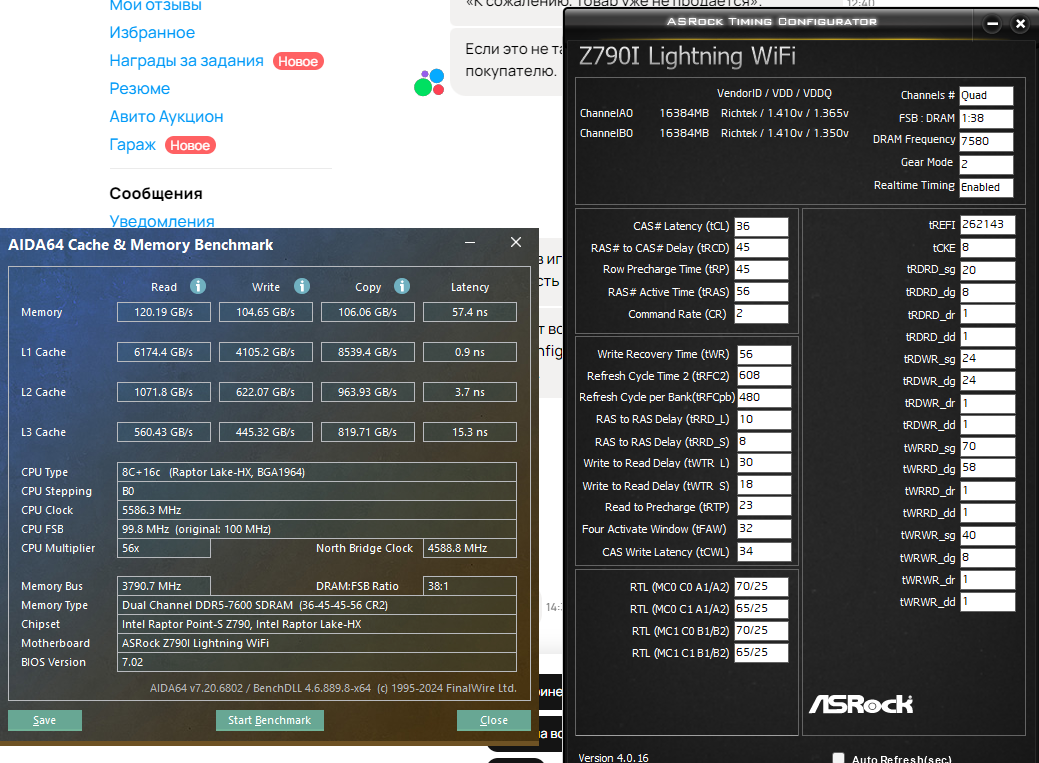The image size is (1039, 763).
Task: Open the Гараж link
Action: click(133, 145)
